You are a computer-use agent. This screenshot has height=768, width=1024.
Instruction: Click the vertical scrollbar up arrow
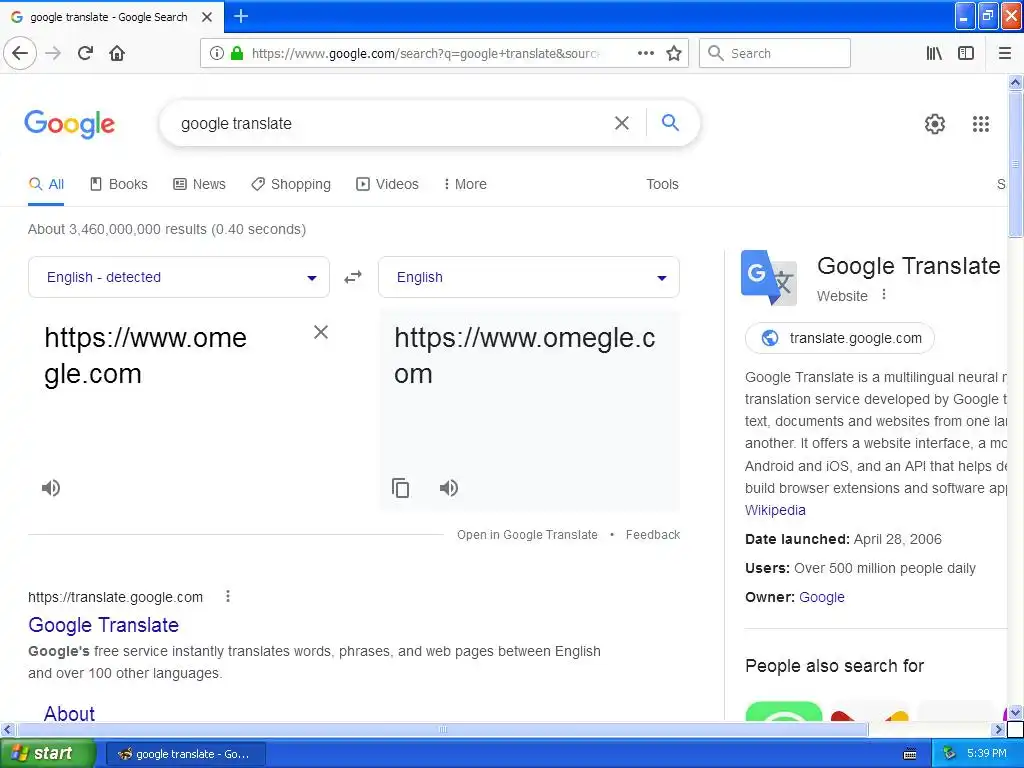click(x=1016, y=82)
